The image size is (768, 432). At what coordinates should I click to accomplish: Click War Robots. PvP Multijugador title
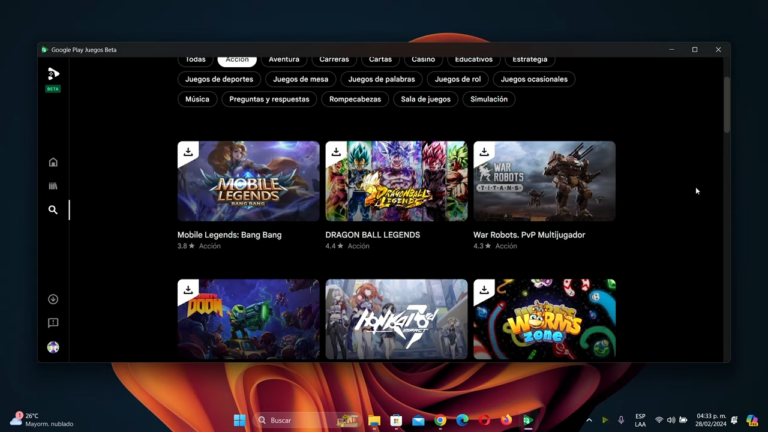(529, 235)
